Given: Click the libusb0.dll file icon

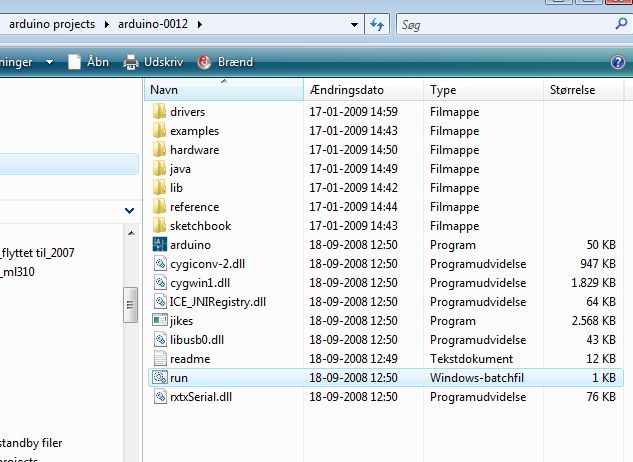Looking at the screenshot, I should (160, 339).
